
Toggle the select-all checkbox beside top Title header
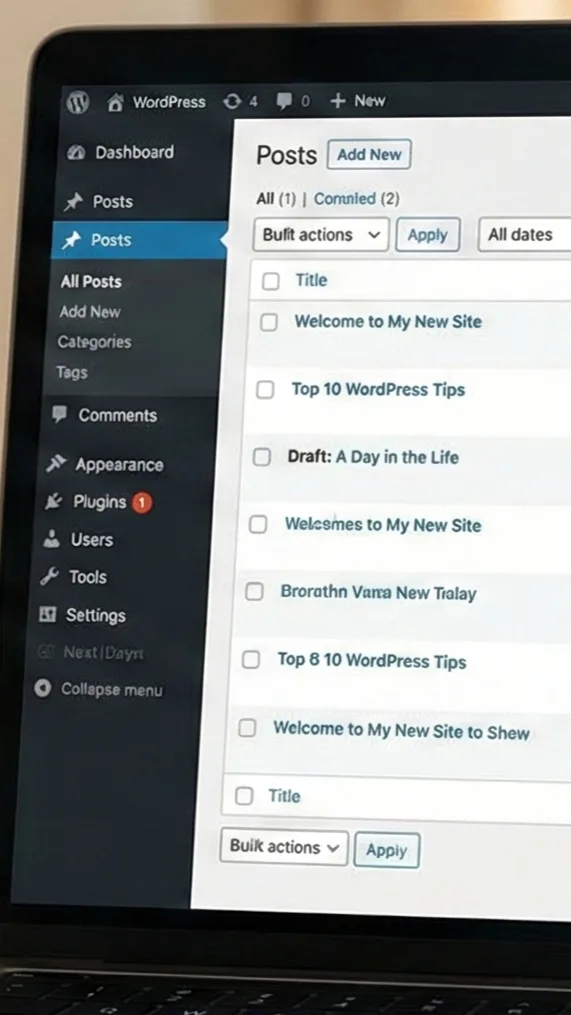tap(271, 281)
